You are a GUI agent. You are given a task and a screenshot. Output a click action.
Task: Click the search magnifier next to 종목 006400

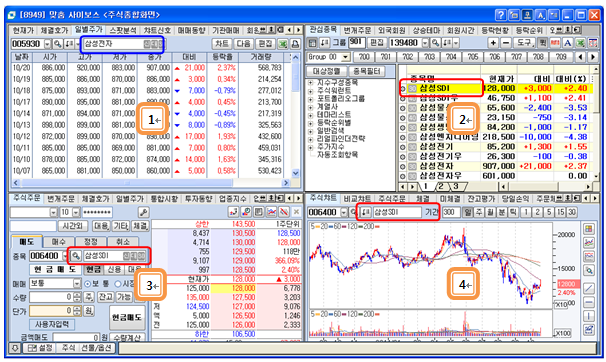pos(76,256)
